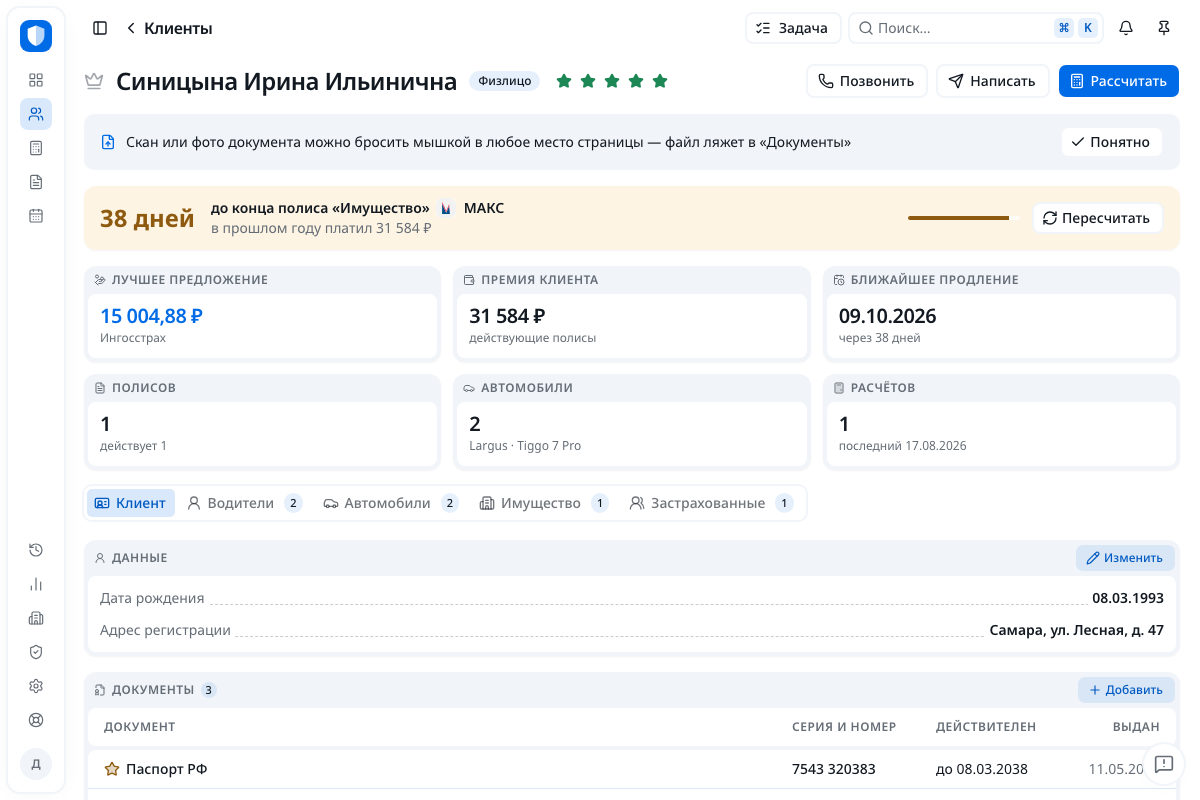The height and width of the screenshot is (800, 1200).
Task: Open the history clock icon in sidebar
Action: 36,550
